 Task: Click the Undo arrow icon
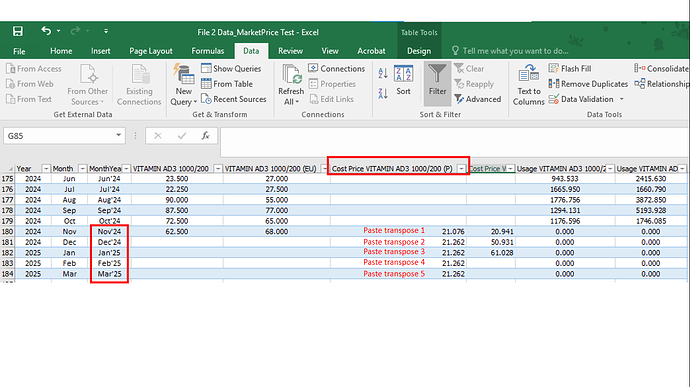tap(46, 31)
